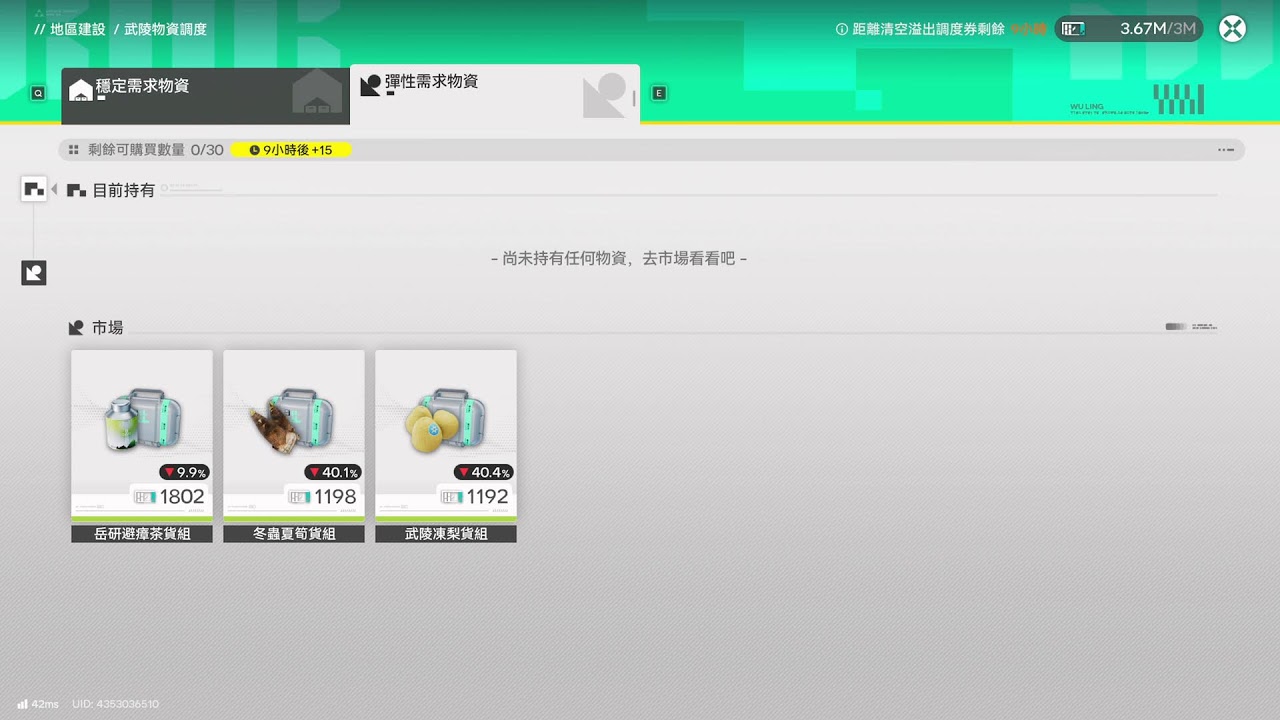
Task: Click the shape icon on 彈性需求物資 tab
Action: [x=370, y=85]
